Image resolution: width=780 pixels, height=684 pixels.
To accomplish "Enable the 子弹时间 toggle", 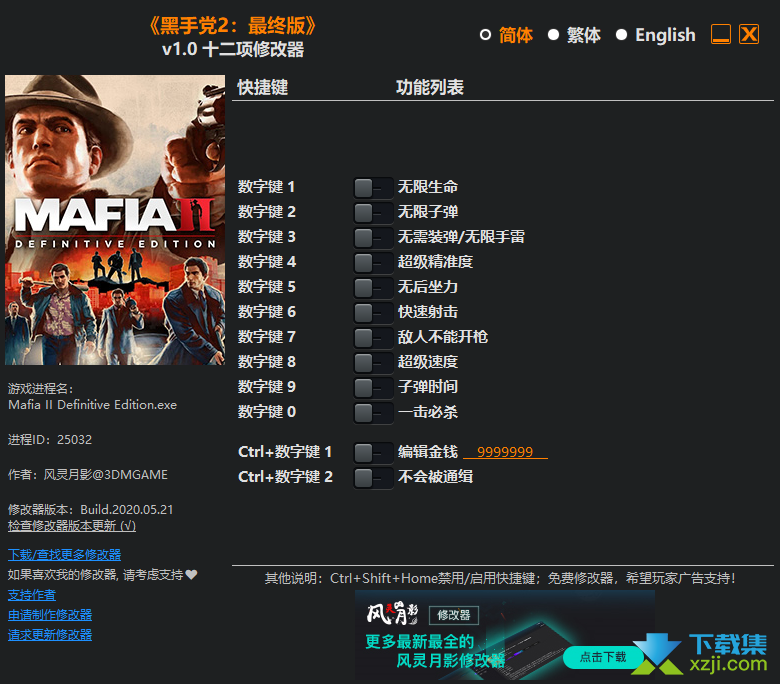I will 373,388.
